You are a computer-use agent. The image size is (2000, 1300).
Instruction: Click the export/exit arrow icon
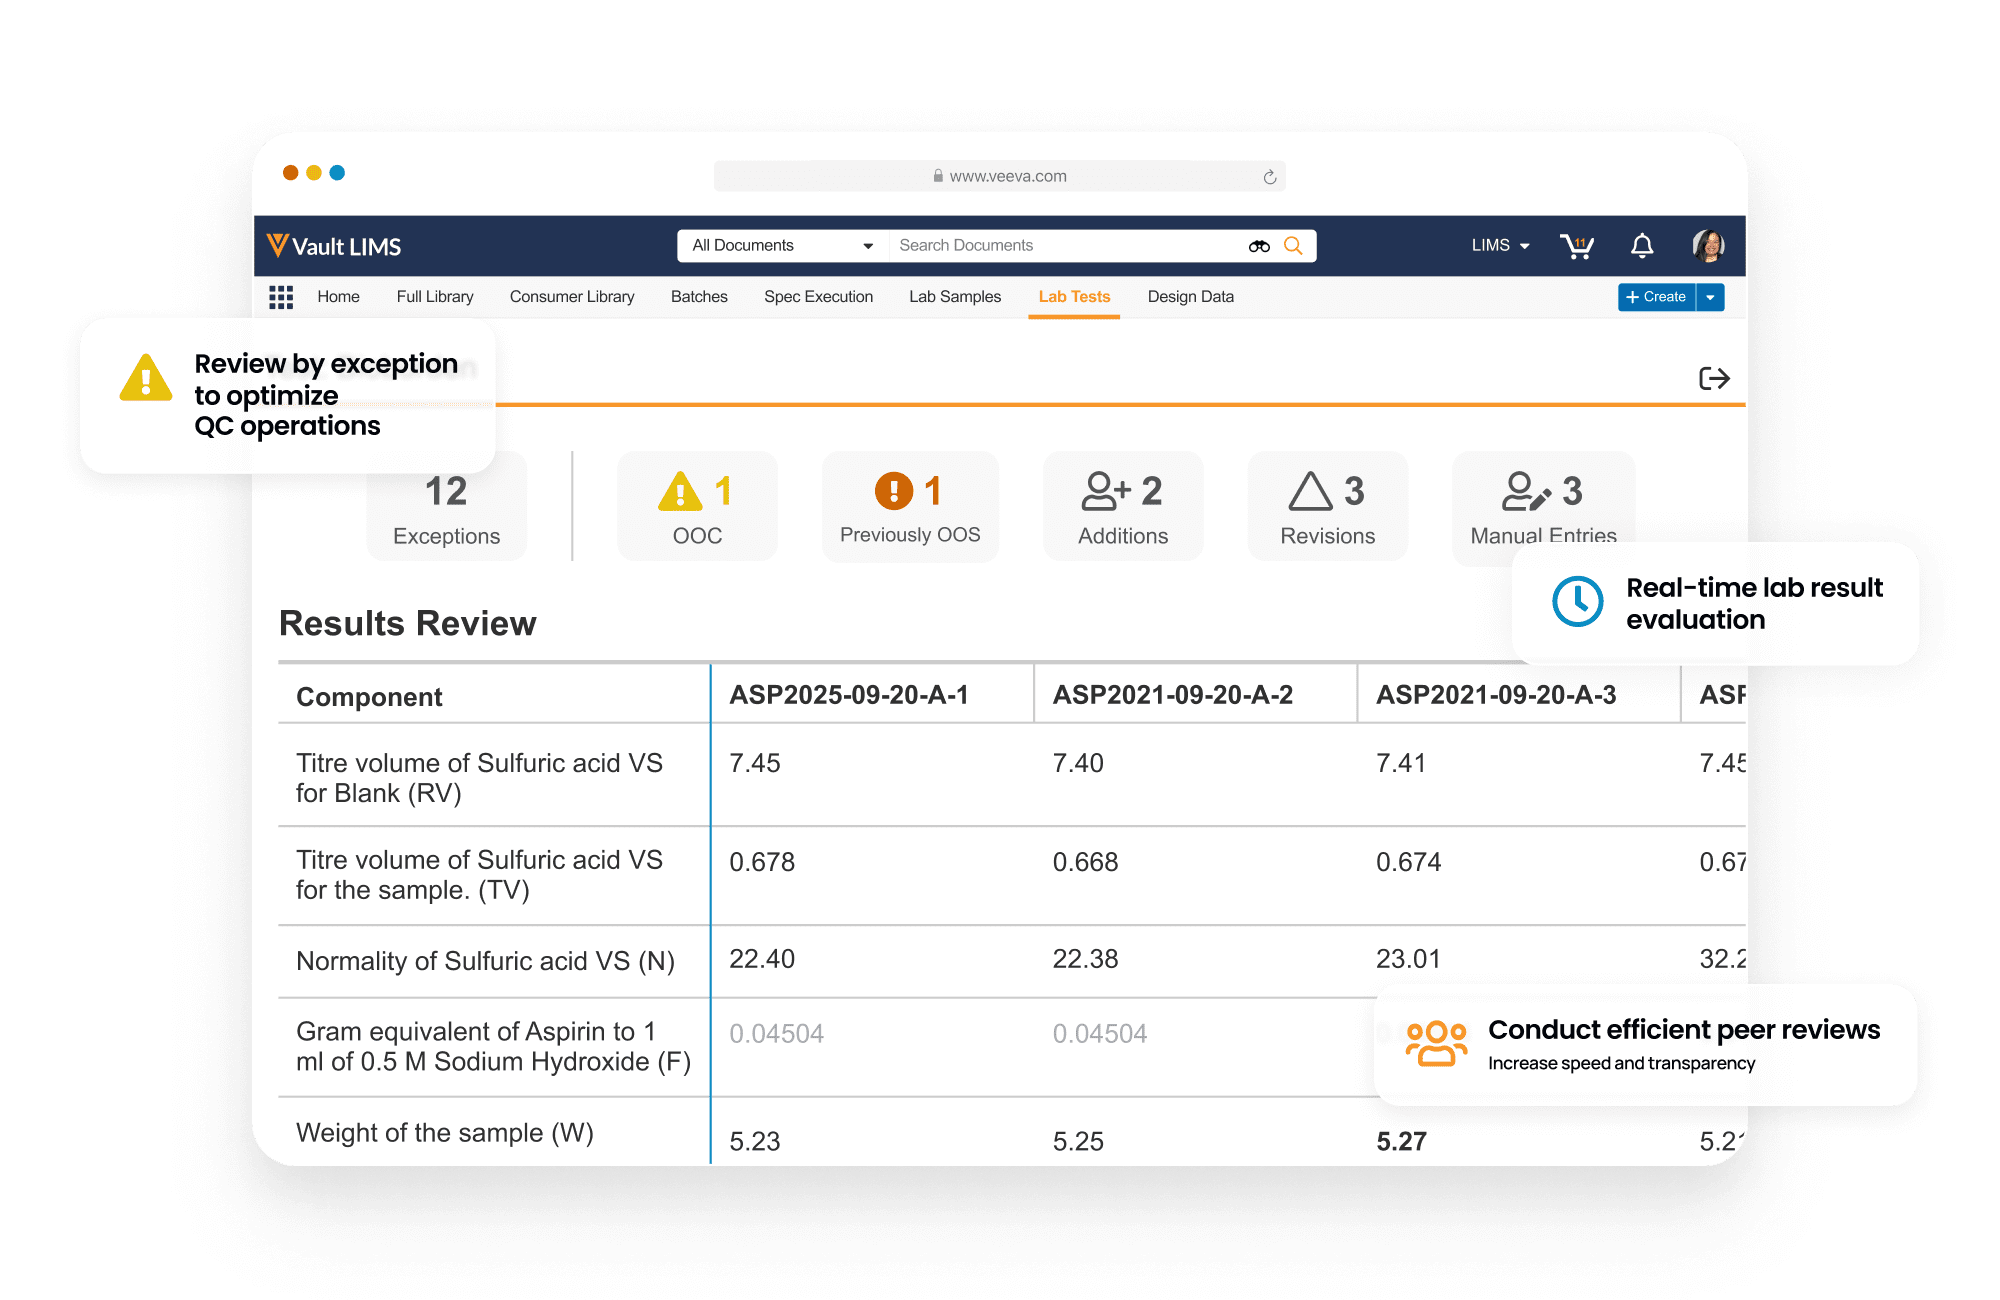pyautogui.click(x=1716, y=379)
